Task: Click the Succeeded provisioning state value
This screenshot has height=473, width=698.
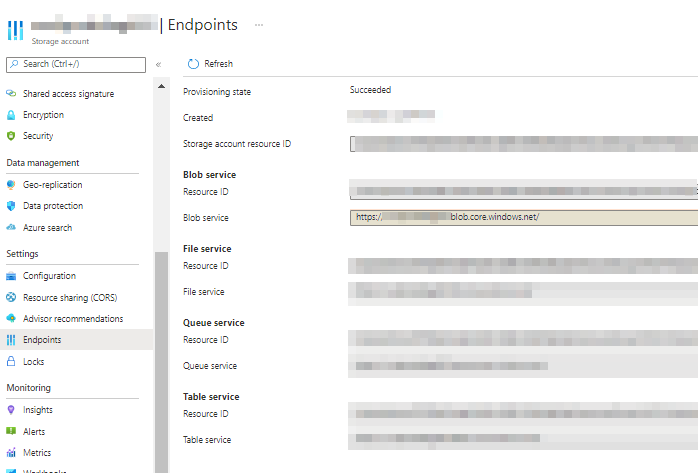Action: 370,90
